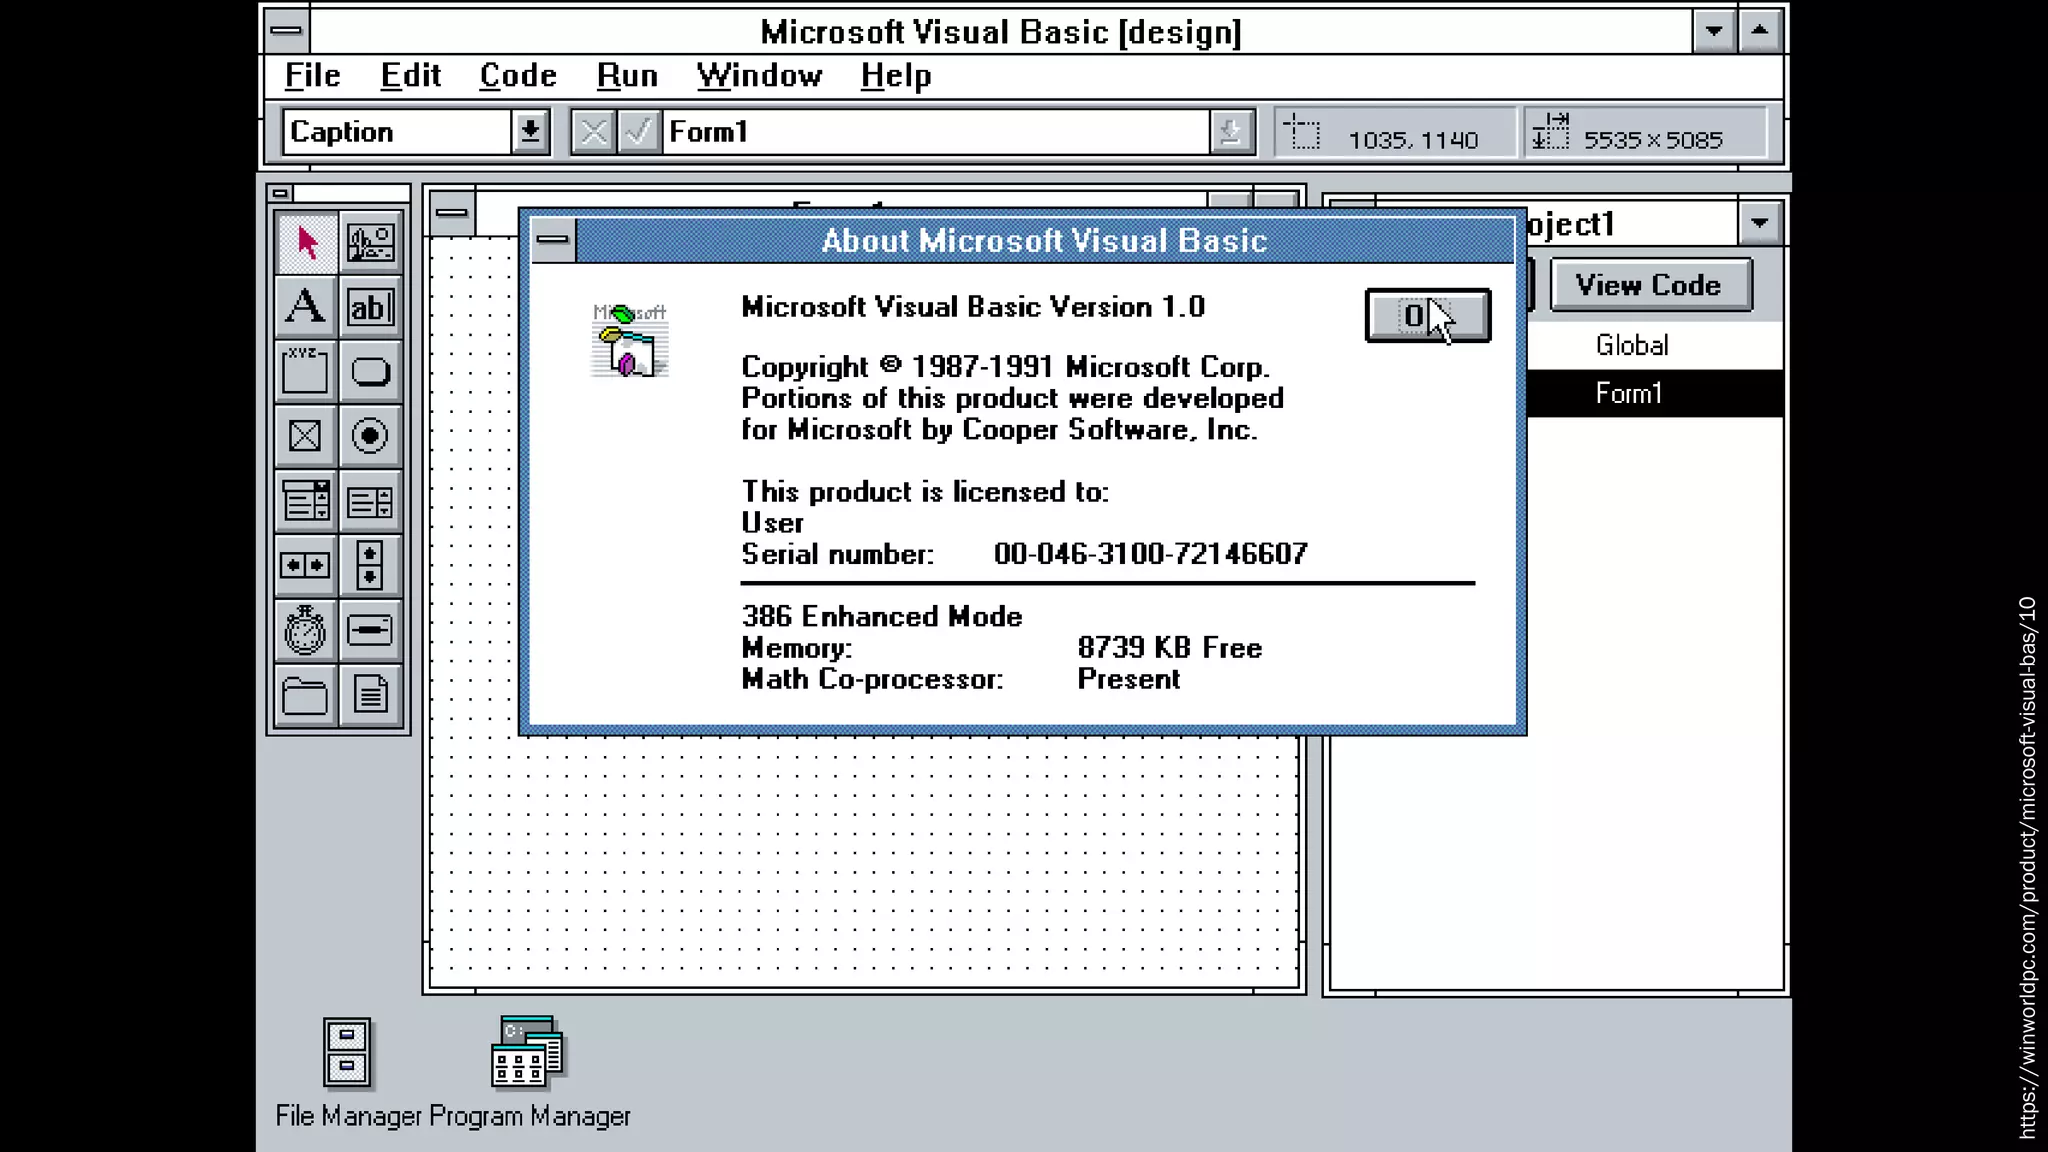Open the Form1 window control menu box

pyautogui.click(x=452, y=213)
